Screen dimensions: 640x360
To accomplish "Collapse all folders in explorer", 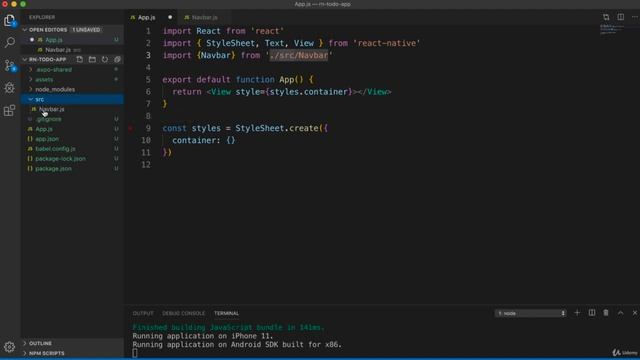I will 117,60.
